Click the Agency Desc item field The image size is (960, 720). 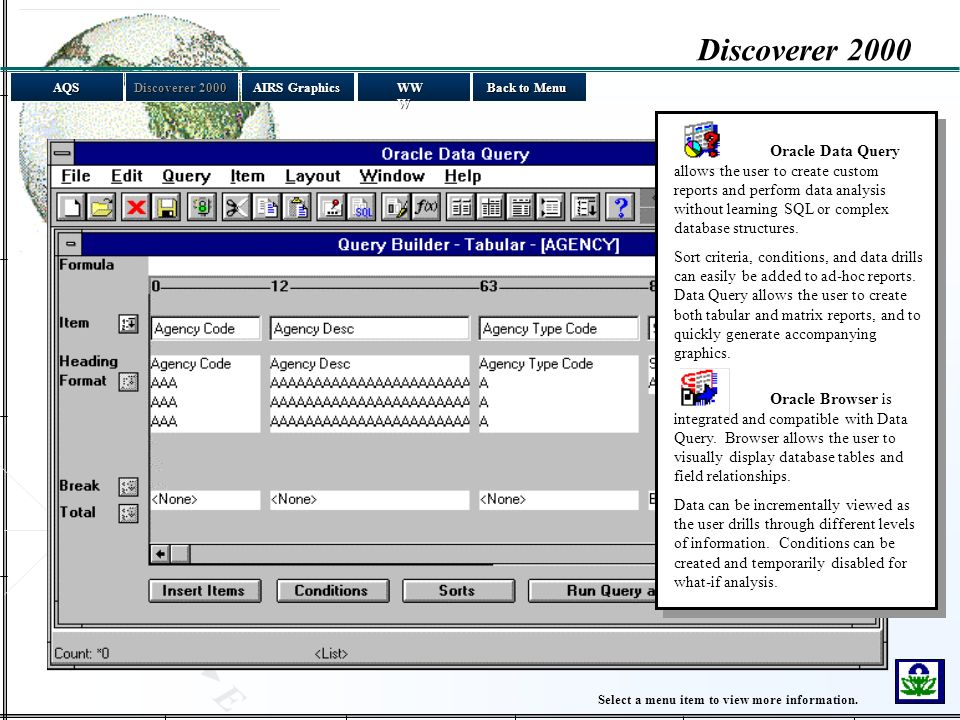(369, 329)
